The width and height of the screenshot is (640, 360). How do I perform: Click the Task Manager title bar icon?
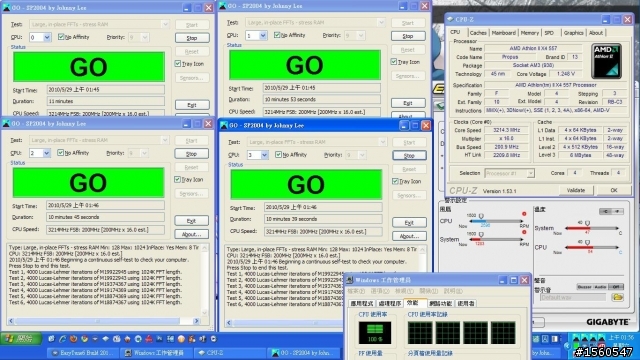point(350,280)
